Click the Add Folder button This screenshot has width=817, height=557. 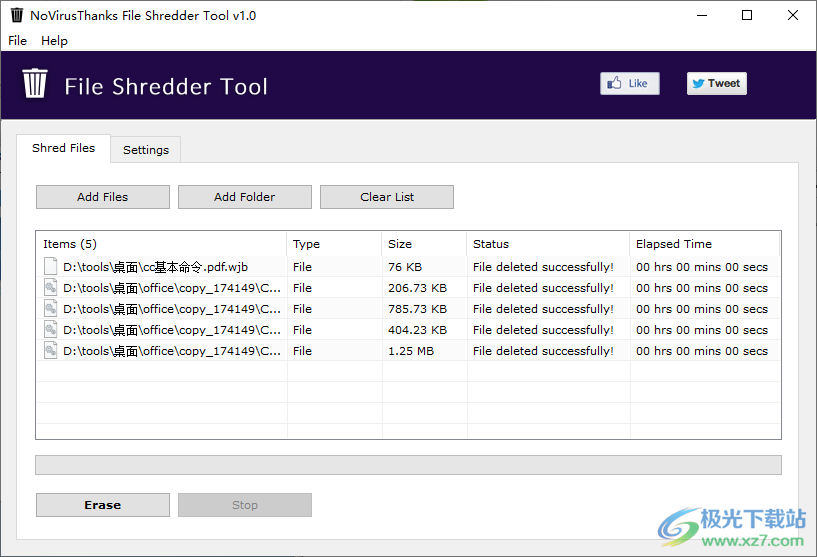tap(245, 197)
